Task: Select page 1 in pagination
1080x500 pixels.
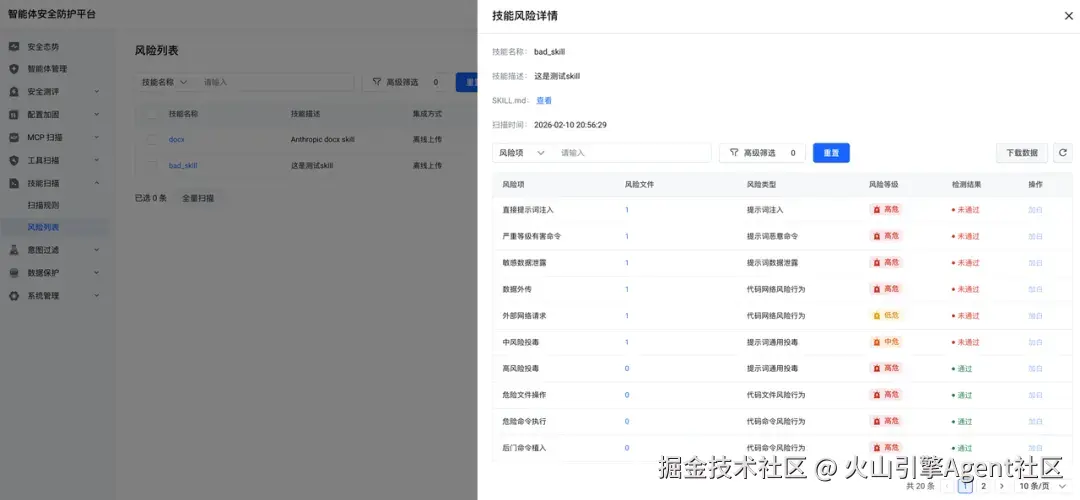Action: pos(965,486)
